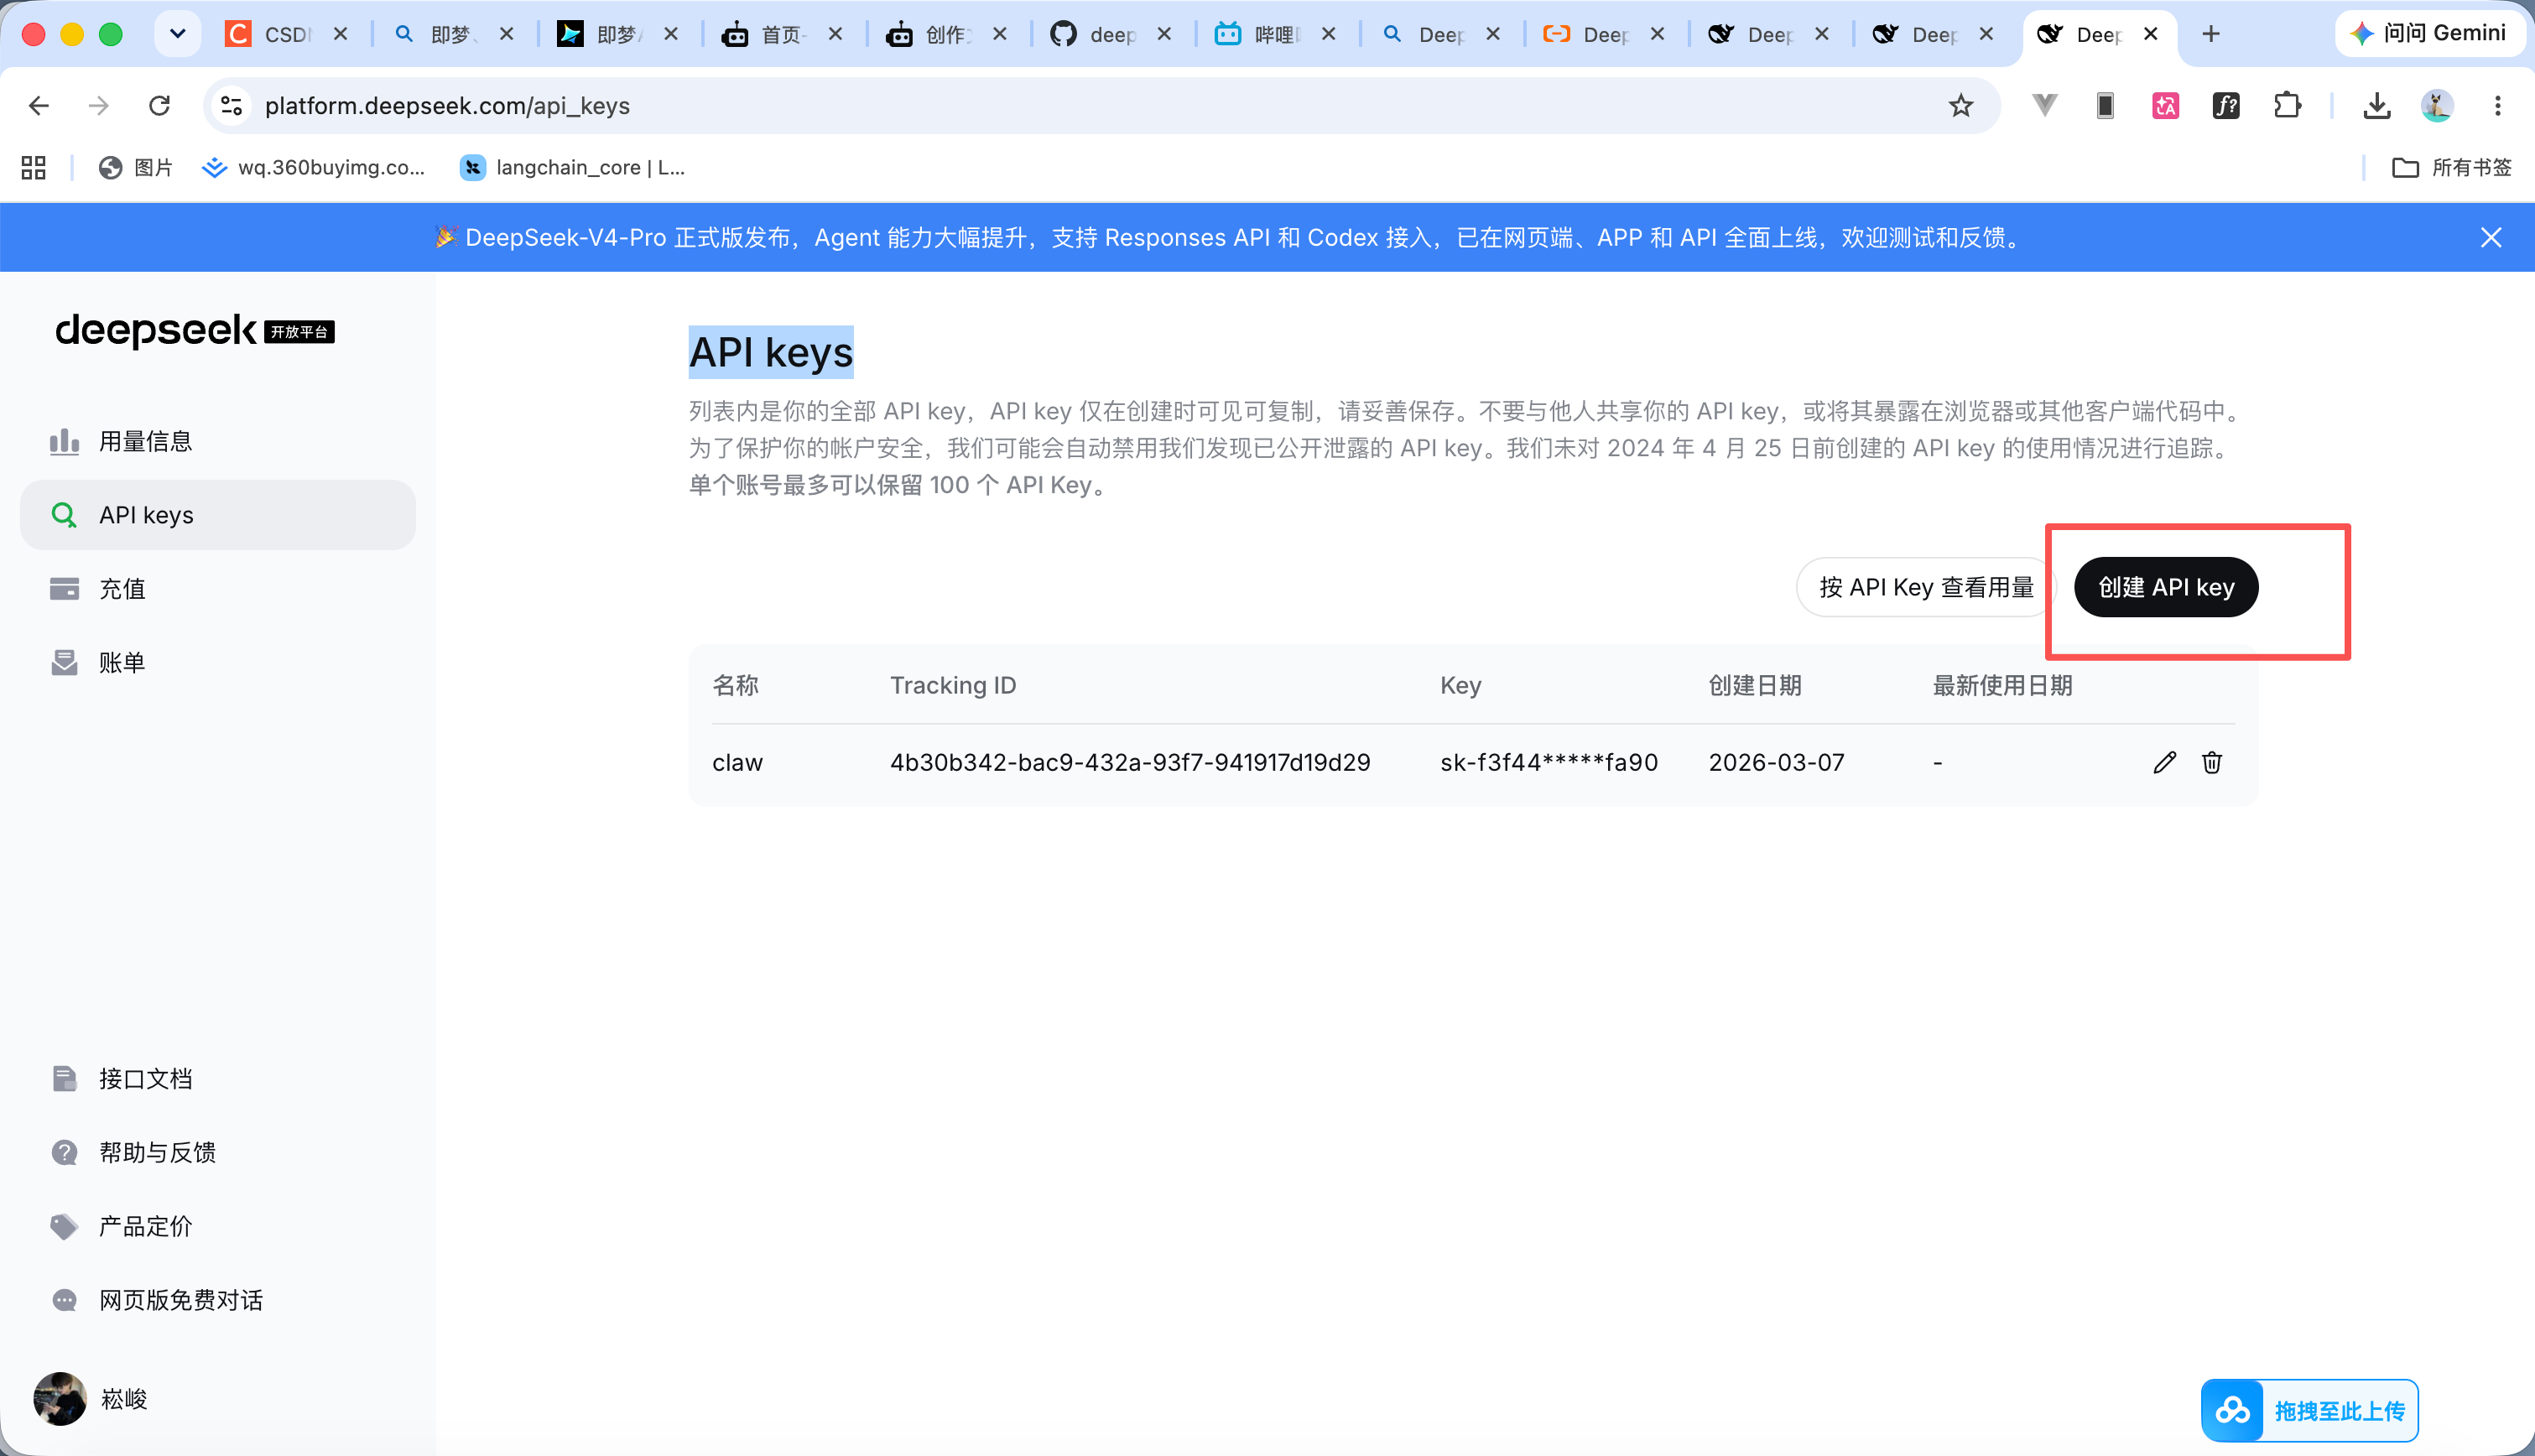This screenshot has width=2535, height=1456.
Task: Open the tab search dropdown arrow
Action: [x=178, y=34]
